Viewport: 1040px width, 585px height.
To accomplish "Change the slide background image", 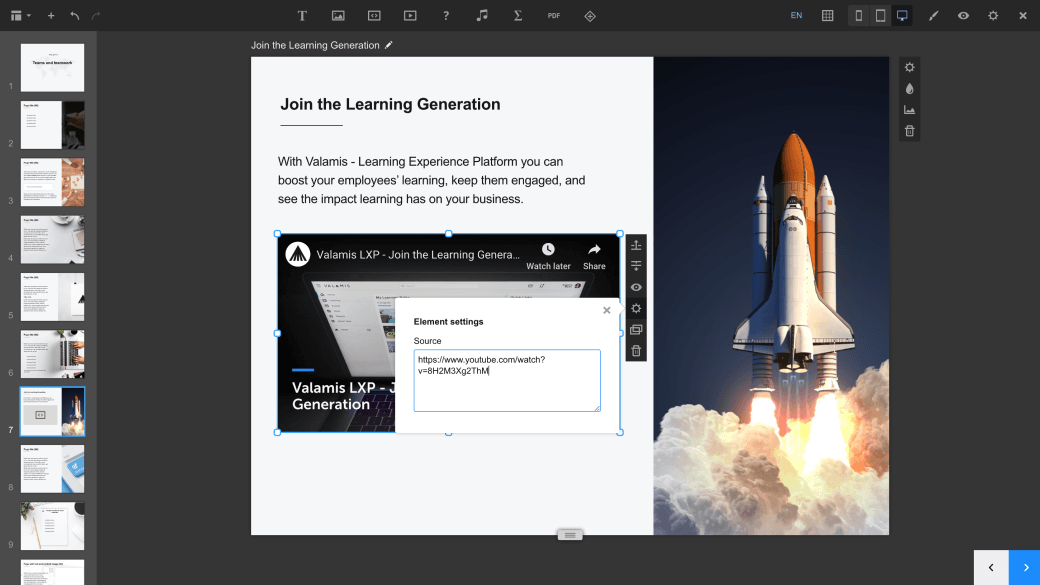I will click(x=909, y=110).
